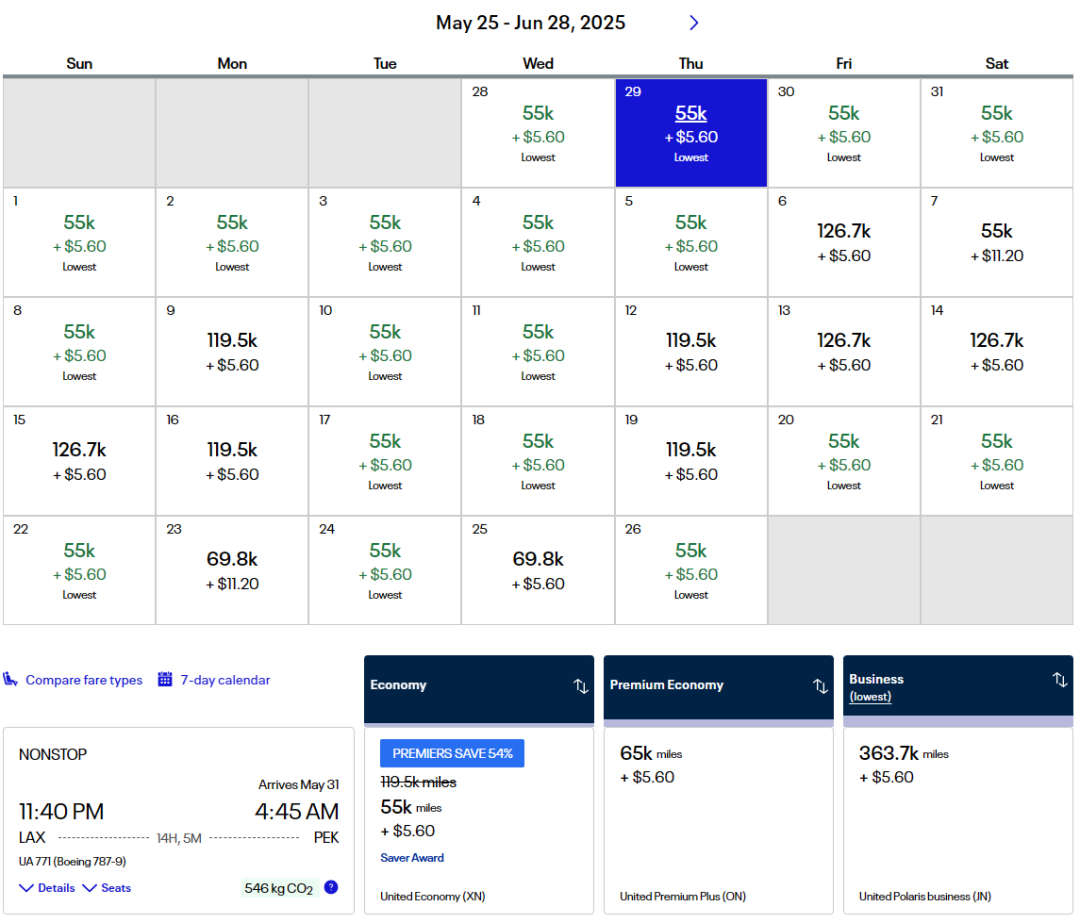The image size is (1080, 923).
Task: Select May 30 in the calendar
Action: 844,133
